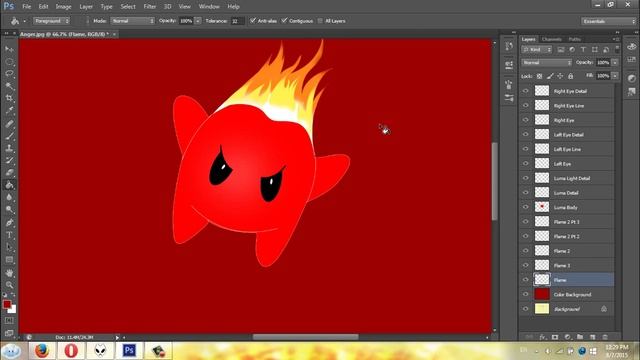The width and height of the screenshot is (640, 360).
Task: Click the lock all padlock icon
Action: [x=571, y=76]
